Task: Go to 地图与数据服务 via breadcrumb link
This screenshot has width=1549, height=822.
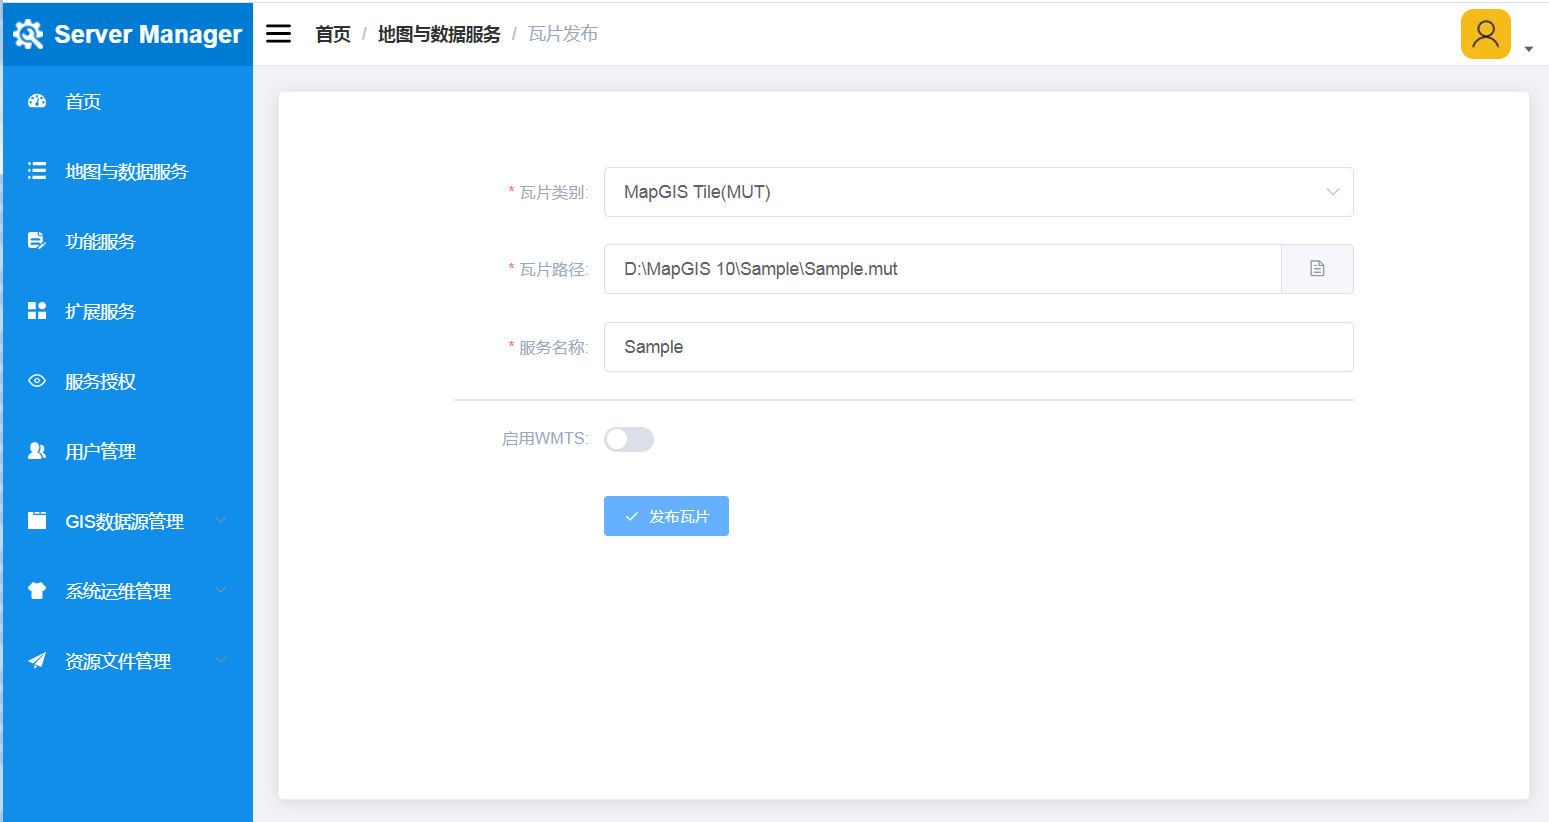Action: point(439,34)
